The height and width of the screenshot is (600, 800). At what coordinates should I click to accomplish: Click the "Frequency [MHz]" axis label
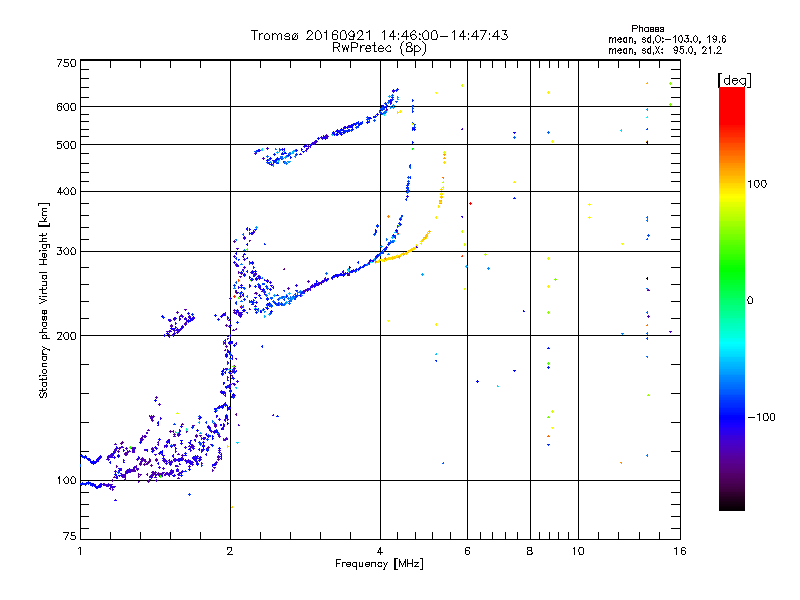(379, 564)
